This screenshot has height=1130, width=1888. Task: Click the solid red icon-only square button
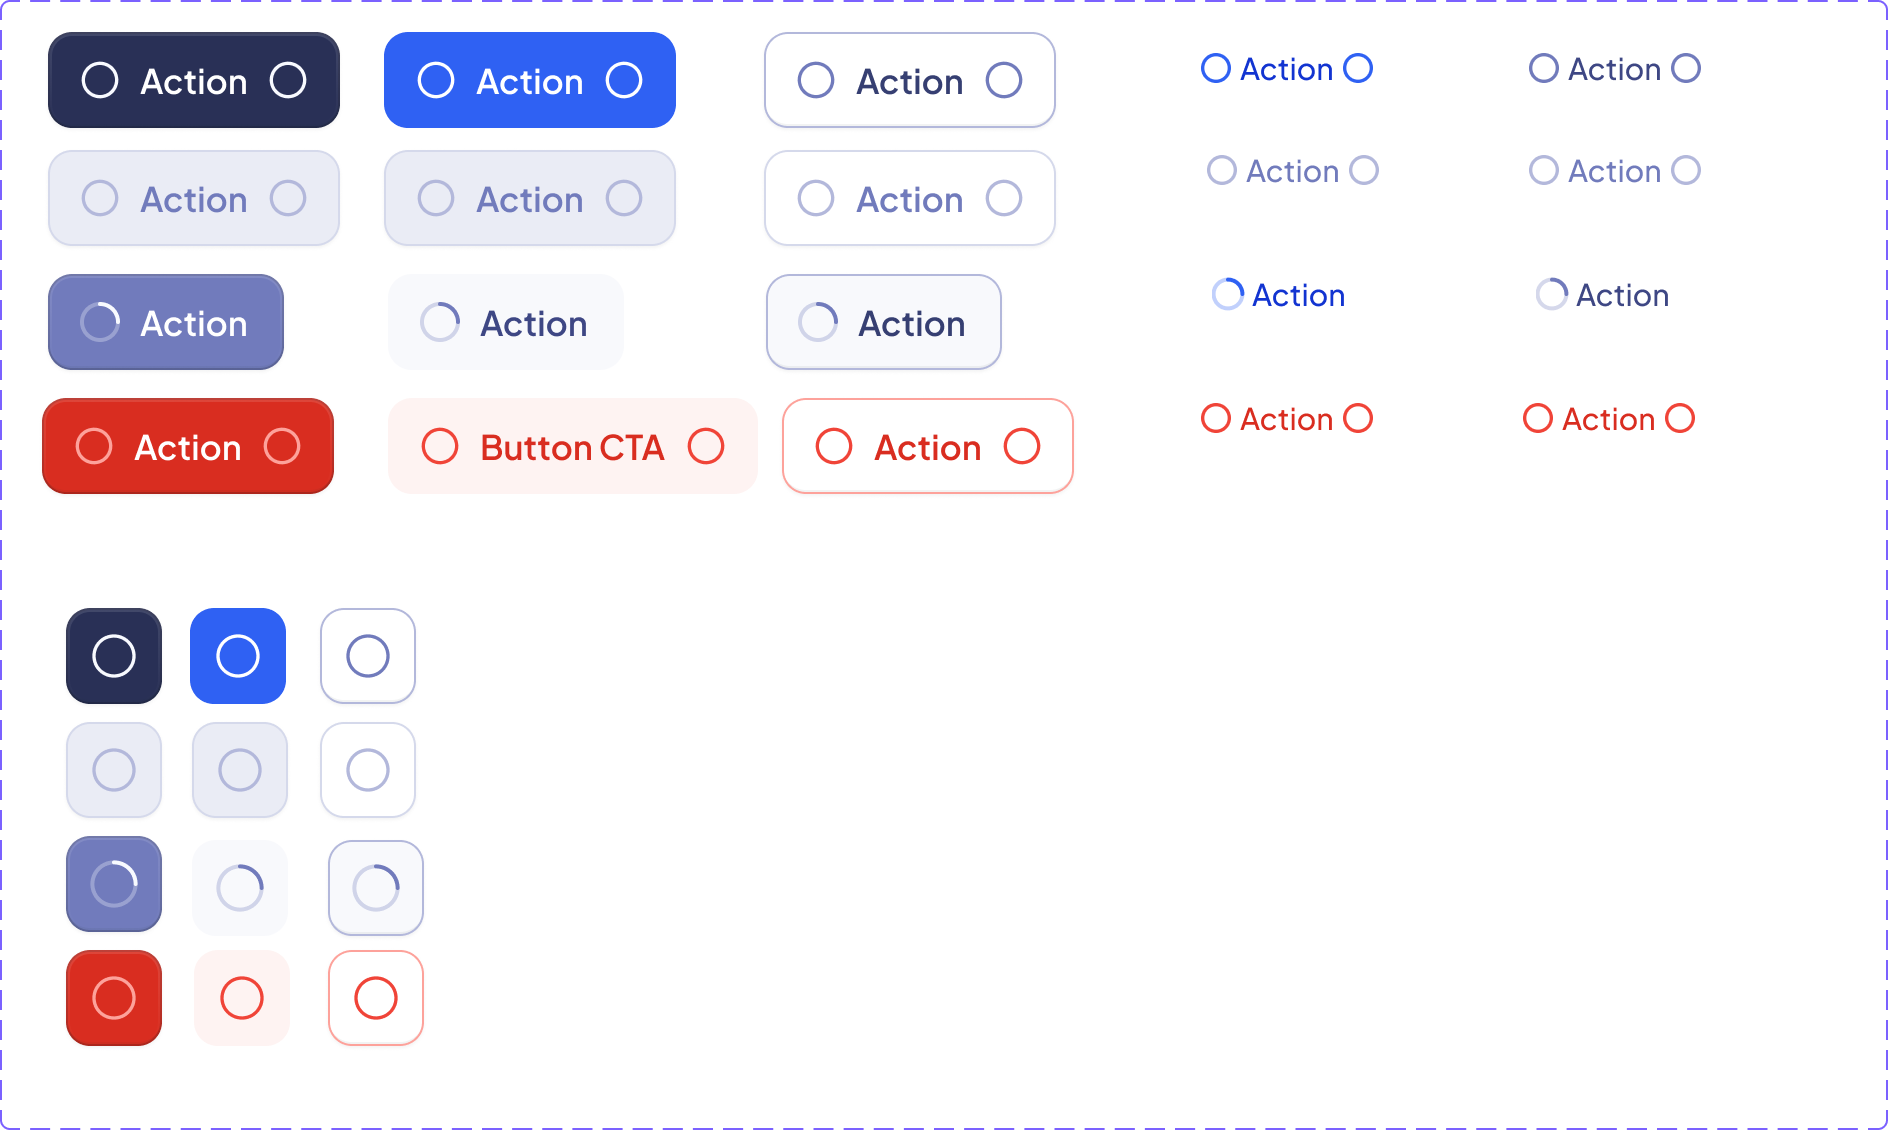114,998
